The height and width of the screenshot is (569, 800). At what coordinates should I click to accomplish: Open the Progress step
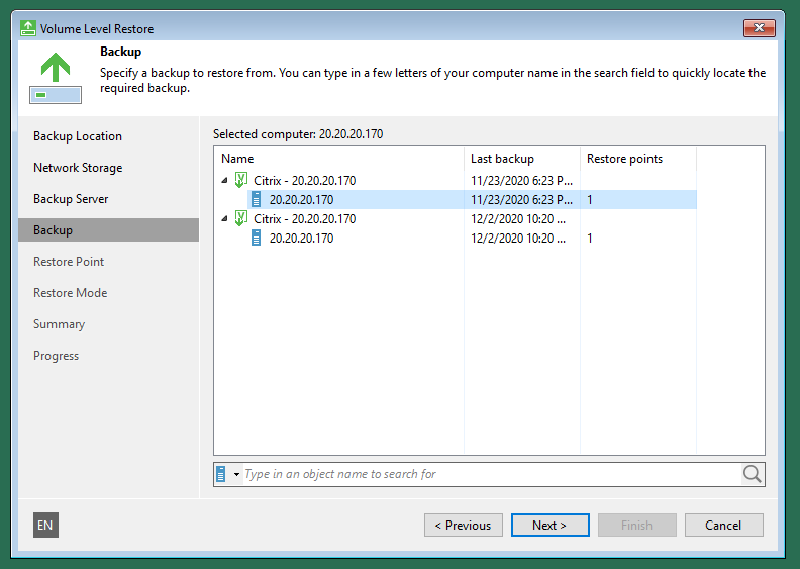[56, 356]
